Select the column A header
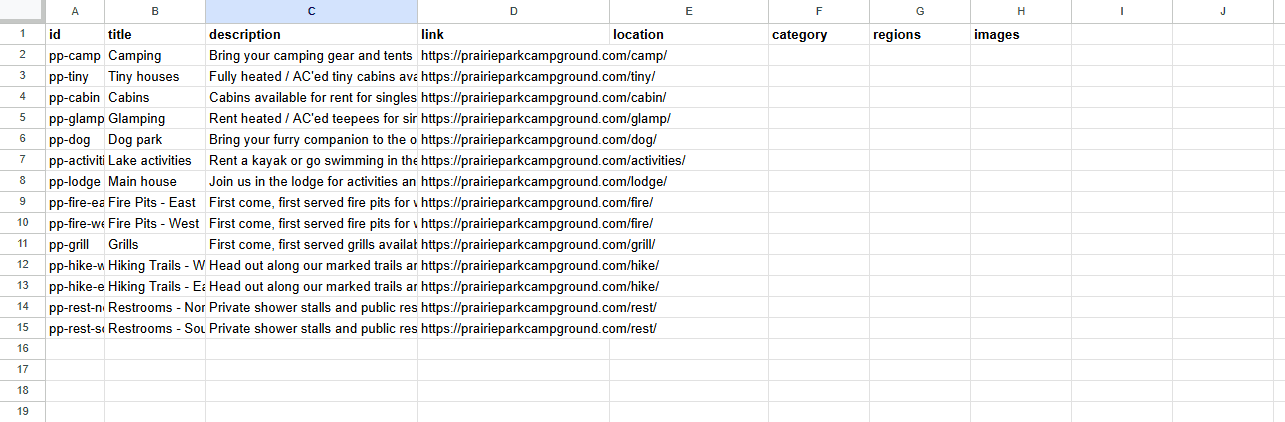The image size is (1285, 422). click(75, 11)
